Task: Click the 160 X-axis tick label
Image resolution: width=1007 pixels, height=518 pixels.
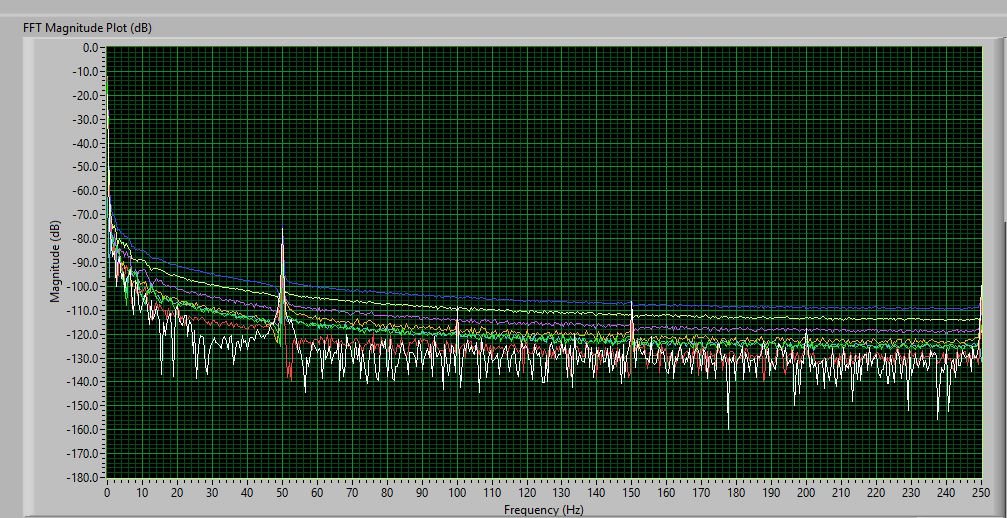Action: 667,492
